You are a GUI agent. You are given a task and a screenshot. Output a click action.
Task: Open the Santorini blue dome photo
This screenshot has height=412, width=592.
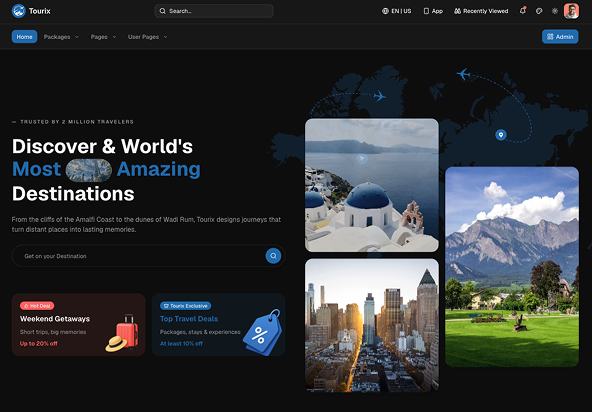pyautogui.click(x=372, y=185)
